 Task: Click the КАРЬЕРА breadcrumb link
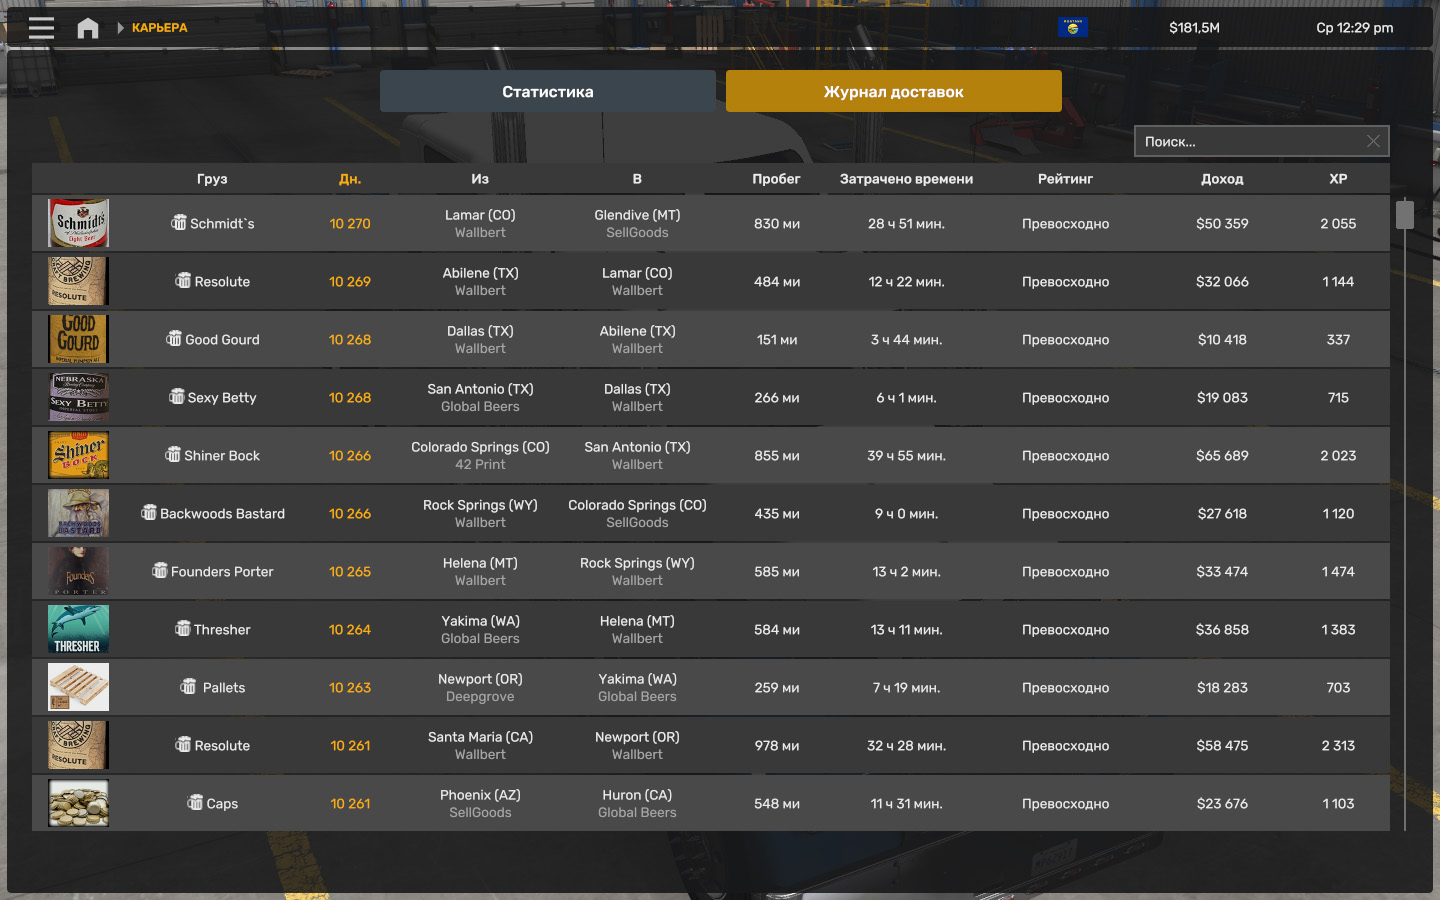[x=160, y=28]
